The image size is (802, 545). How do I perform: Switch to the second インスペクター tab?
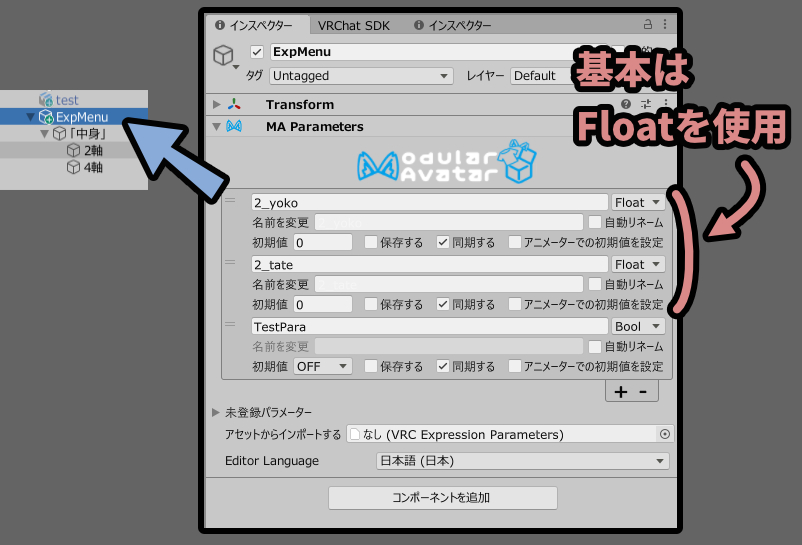(453, 25)
